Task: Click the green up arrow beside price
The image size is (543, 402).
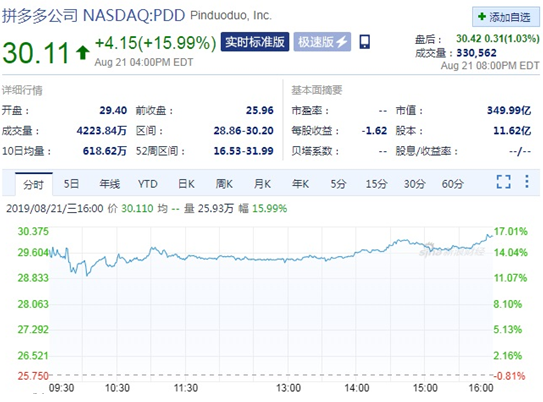Action: pyautogui.click(x=83, y=53)
